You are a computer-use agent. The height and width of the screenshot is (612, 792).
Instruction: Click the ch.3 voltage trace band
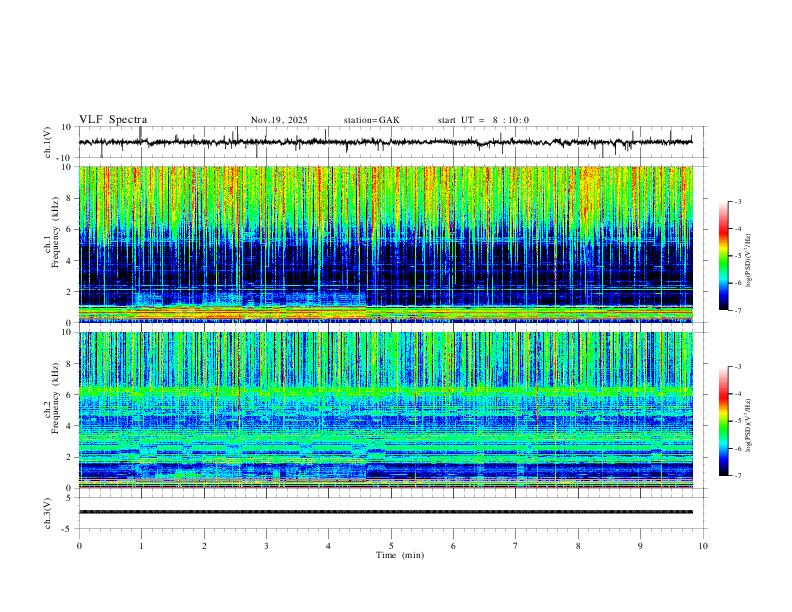386,512
